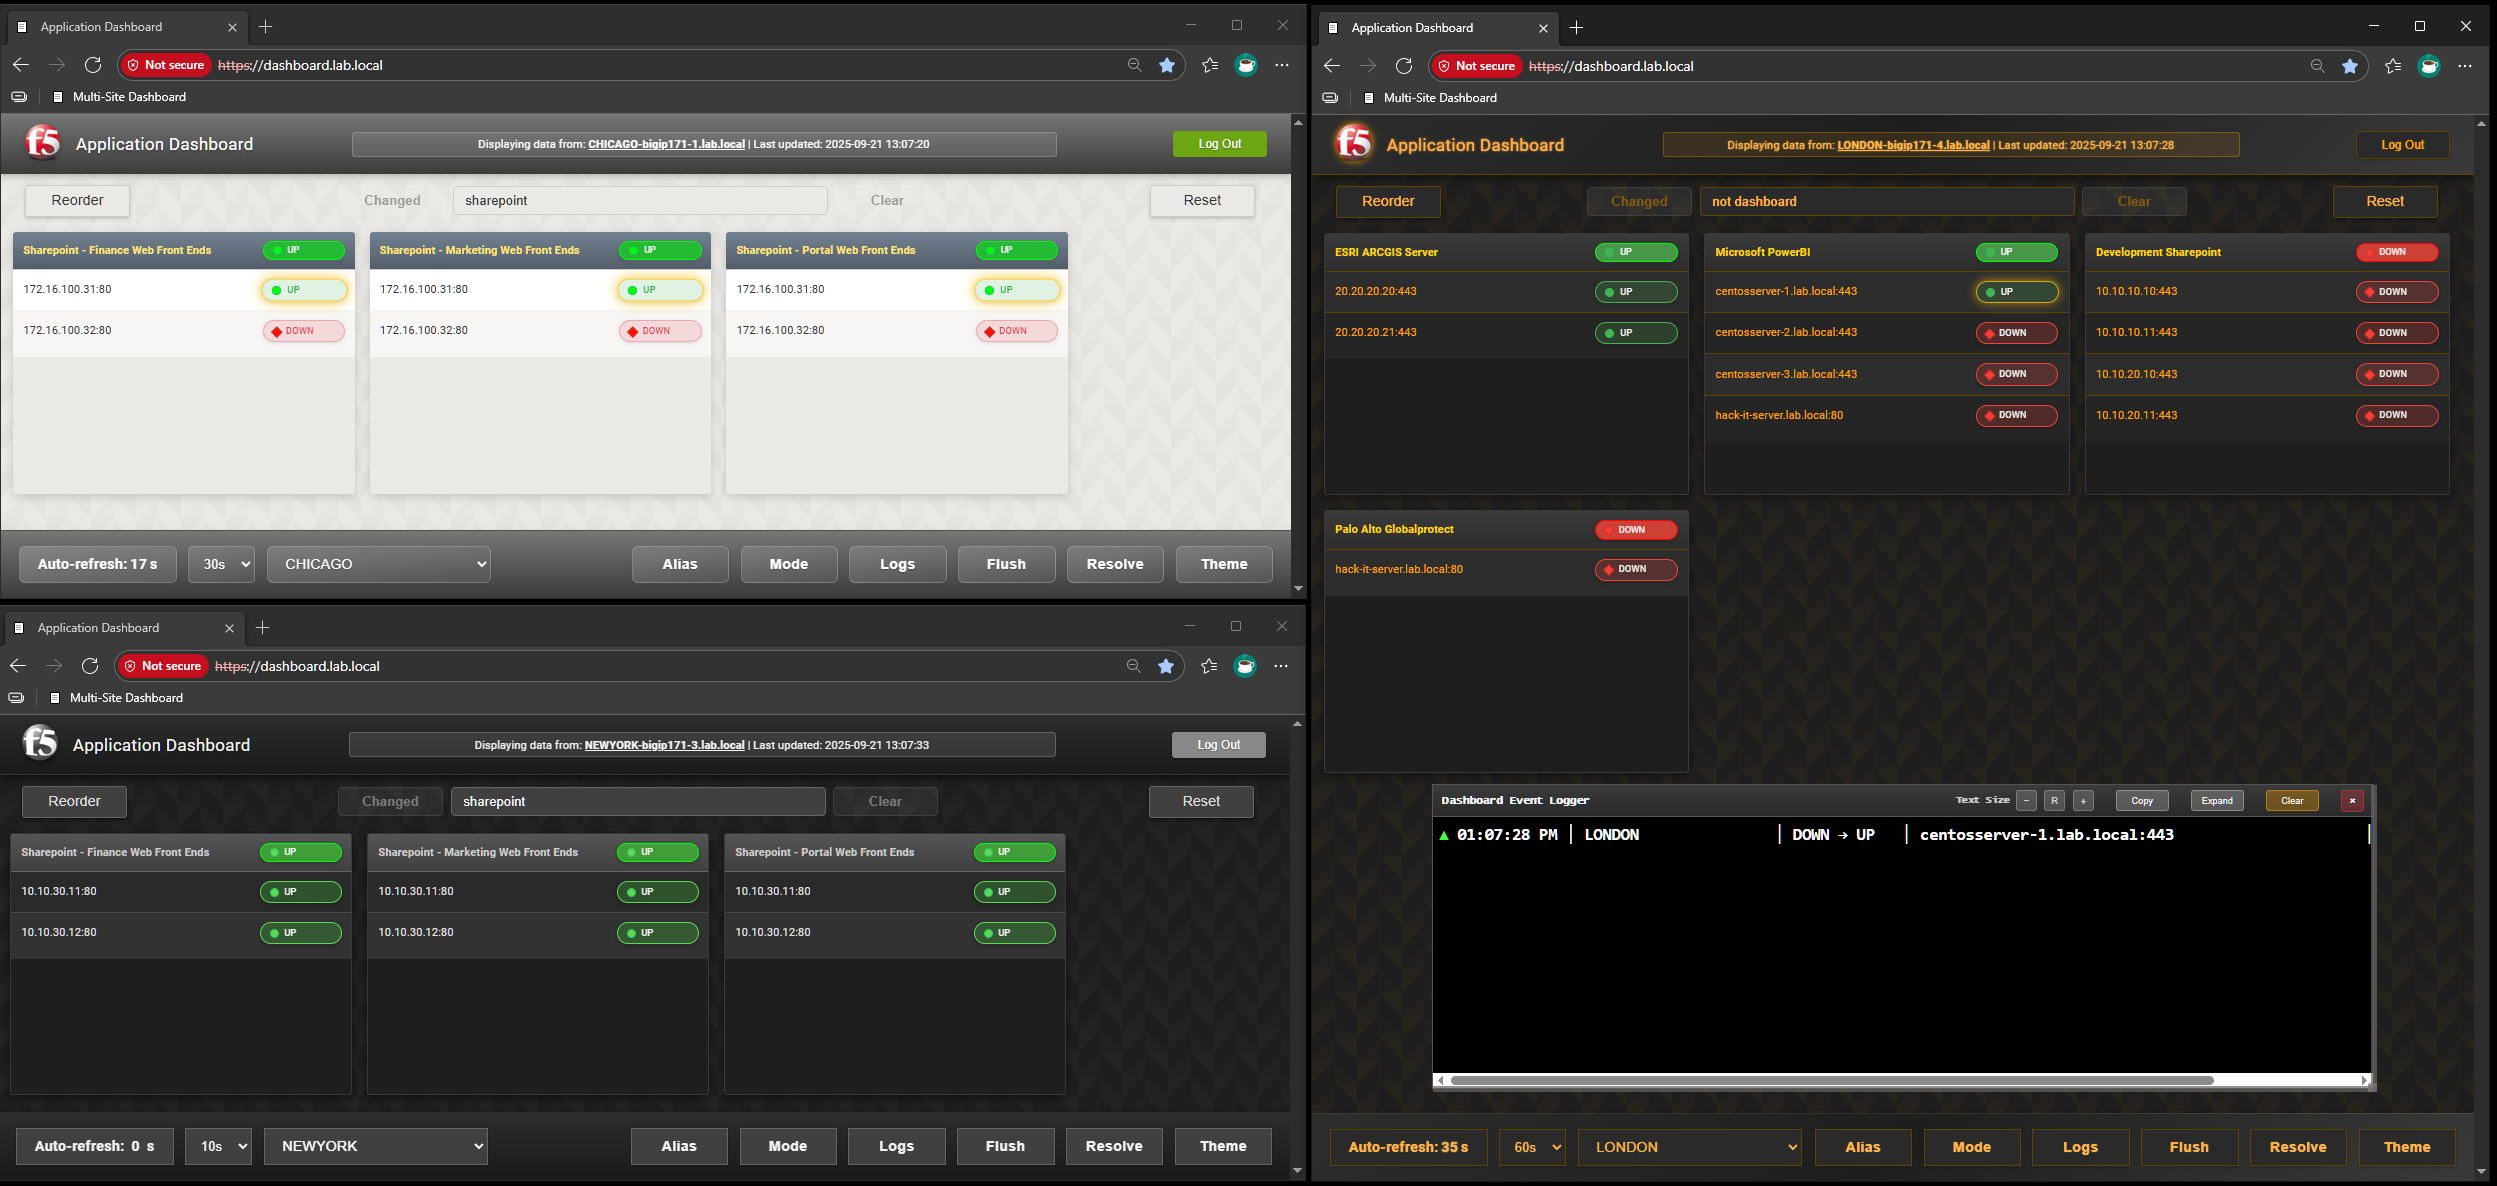Click sharepoint filter field in Chicago dashboard
Viewport: 2497px width, 1186px height.
pyautogui.click(x=640, y=200)
